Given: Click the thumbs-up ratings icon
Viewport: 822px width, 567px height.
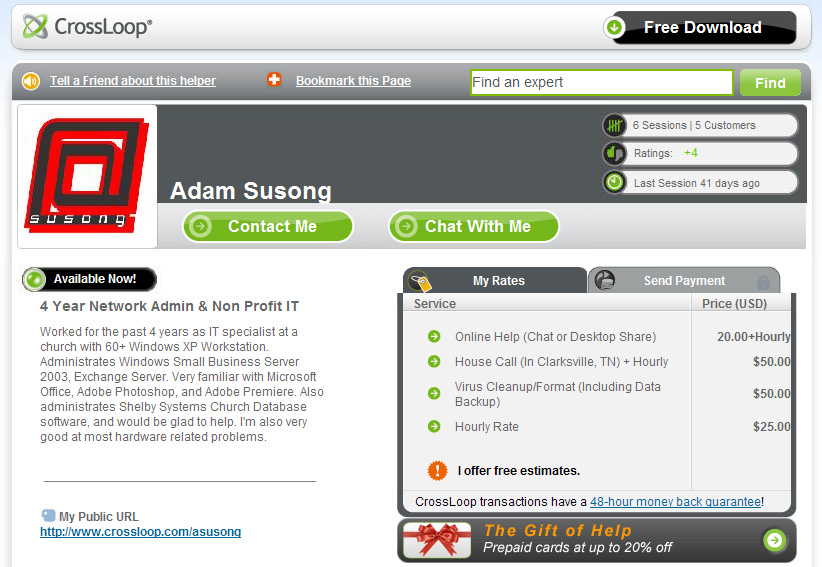Looking at the screenshot, I should [x=614, y=154].
